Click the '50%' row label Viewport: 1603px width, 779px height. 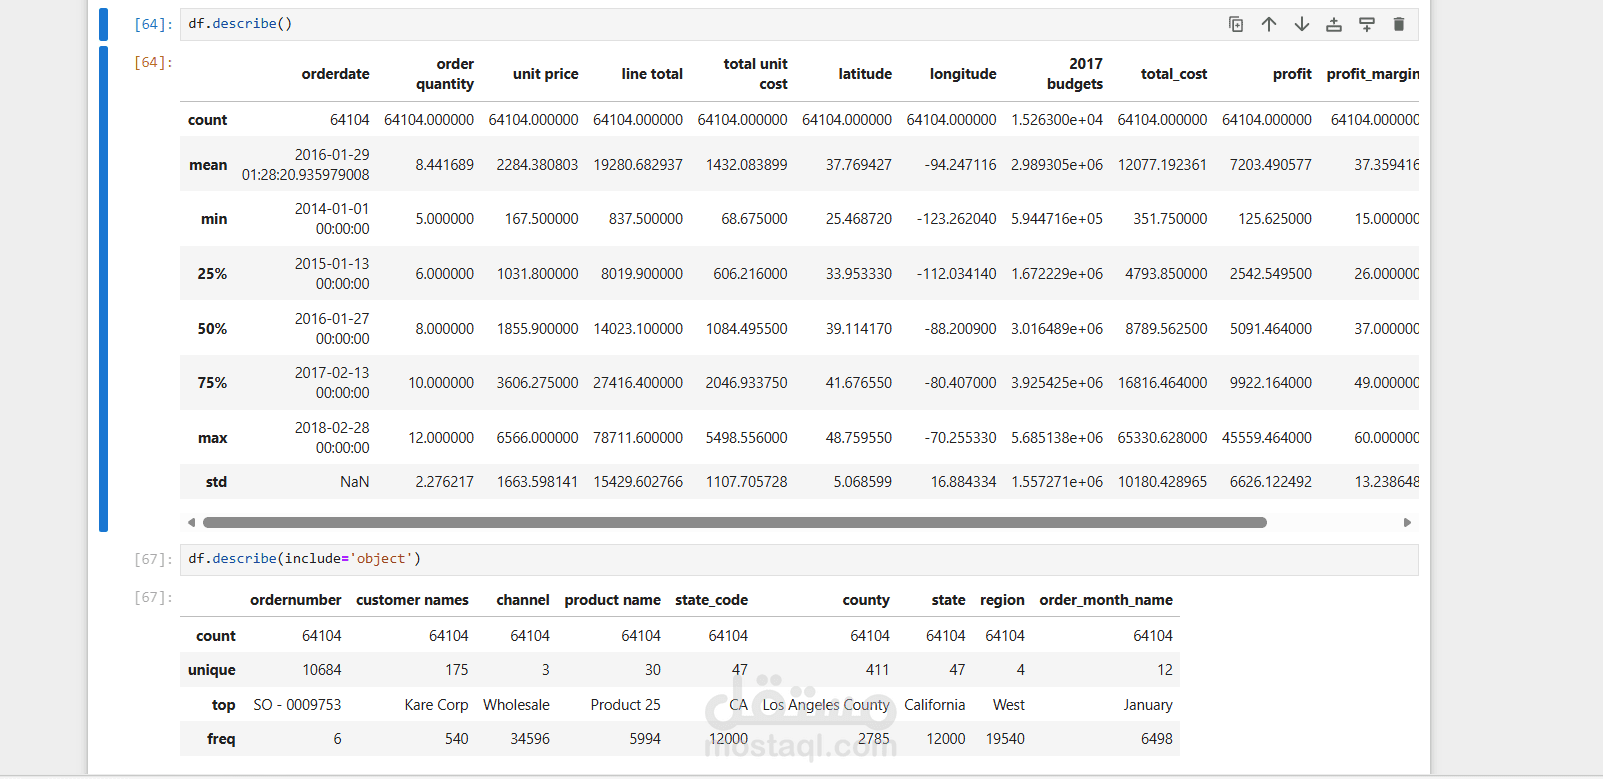212,329
